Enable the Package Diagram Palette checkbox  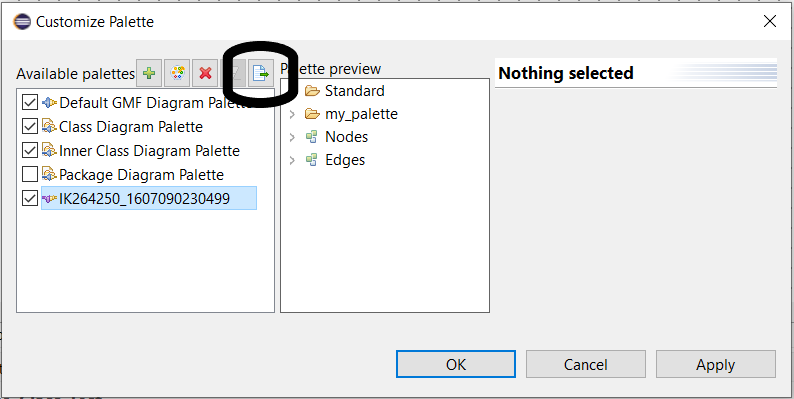click(30, 175)
